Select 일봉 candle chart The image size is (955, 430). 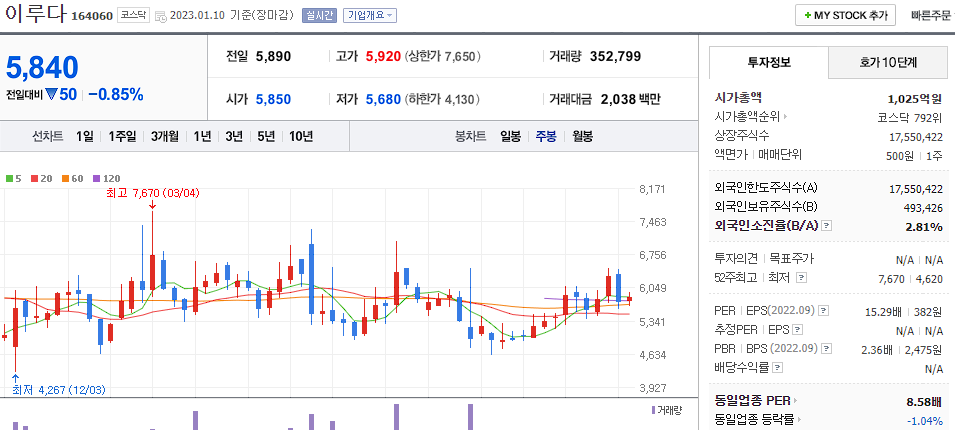[510, 136]
